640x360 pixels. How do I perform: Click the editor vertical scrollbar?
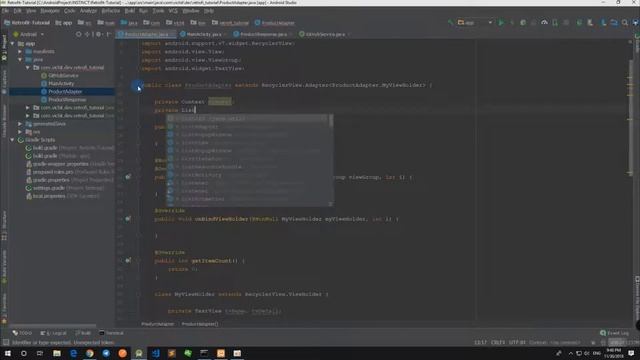(x=631, y=119)
